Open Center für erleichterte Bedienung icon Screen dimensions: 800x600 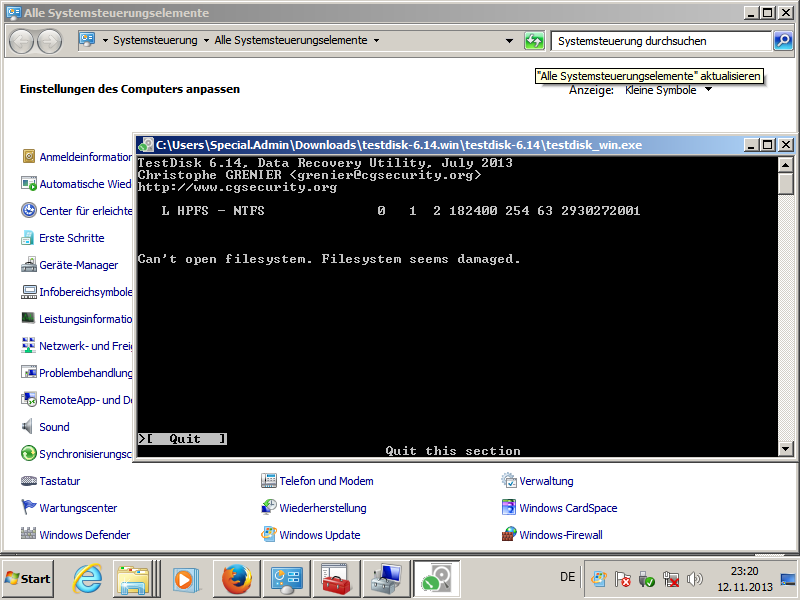click(x=29, y=211)
